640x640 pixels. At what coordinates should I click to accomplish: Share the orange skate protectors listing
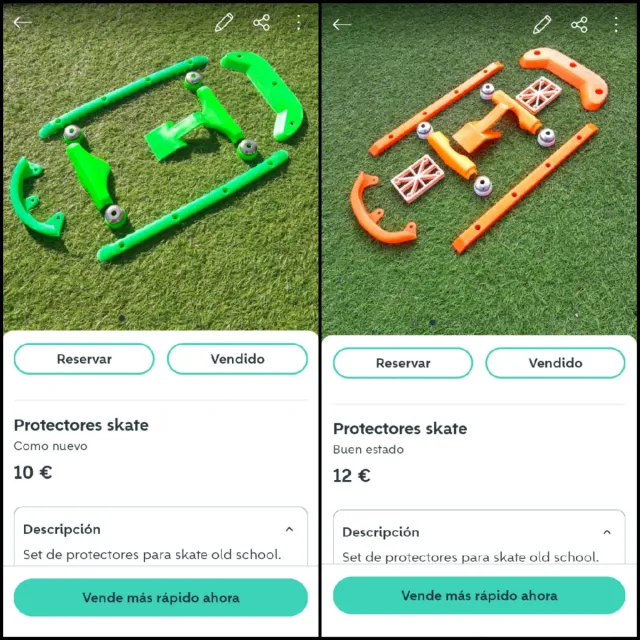(579, 25)
